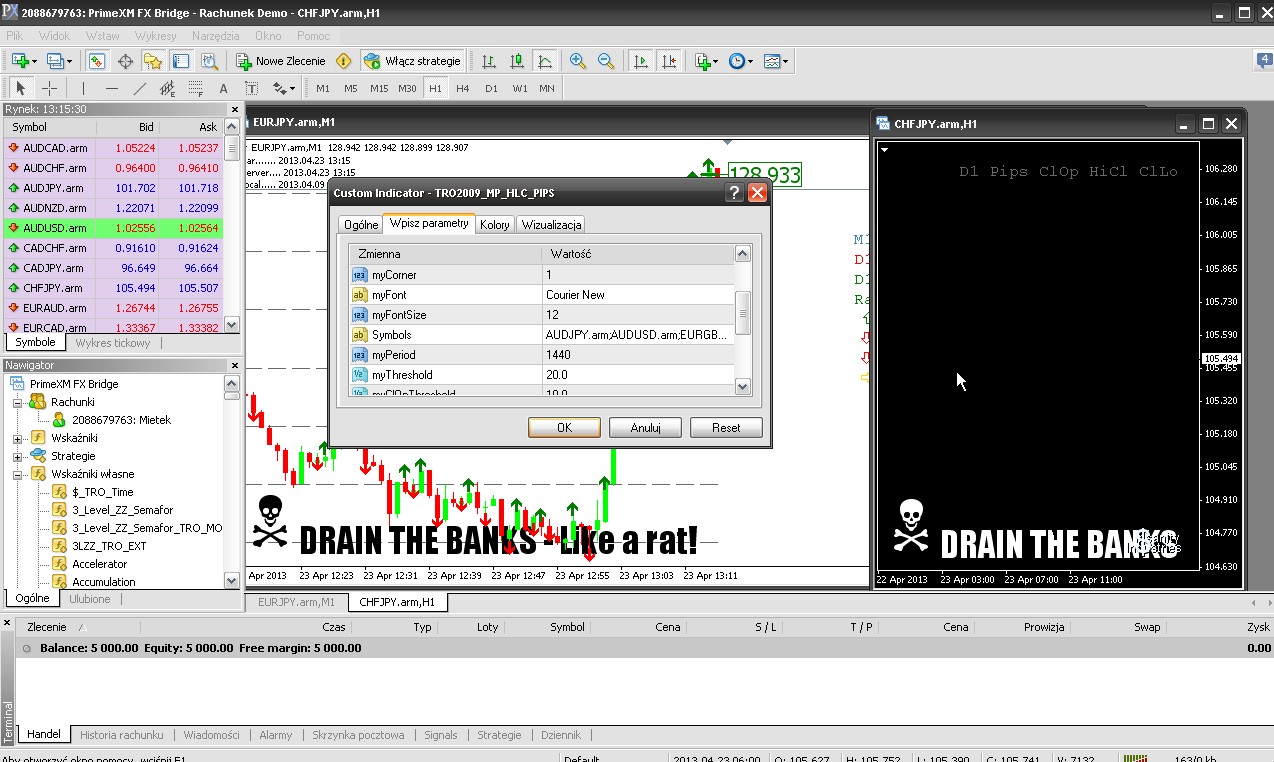The height and width of the screenshot is (762, 1274).
Task: Edit the Symbols value field
Action: click(x=639, y=335)
